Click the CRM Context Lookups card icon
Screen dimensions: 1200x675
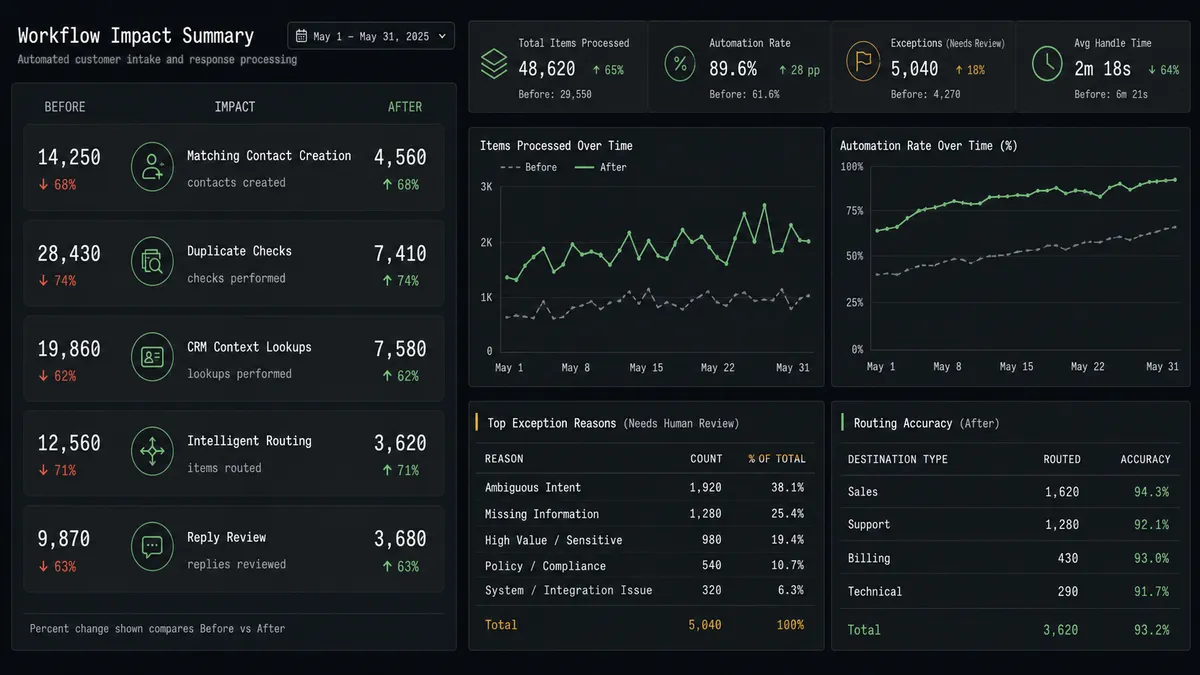[x=152, y=358]
